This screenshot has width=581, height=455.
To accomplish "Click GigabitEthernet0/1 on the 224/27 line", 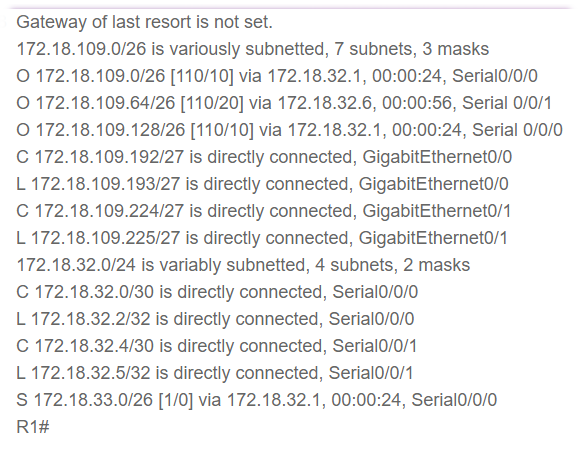I will coord(437,211).
